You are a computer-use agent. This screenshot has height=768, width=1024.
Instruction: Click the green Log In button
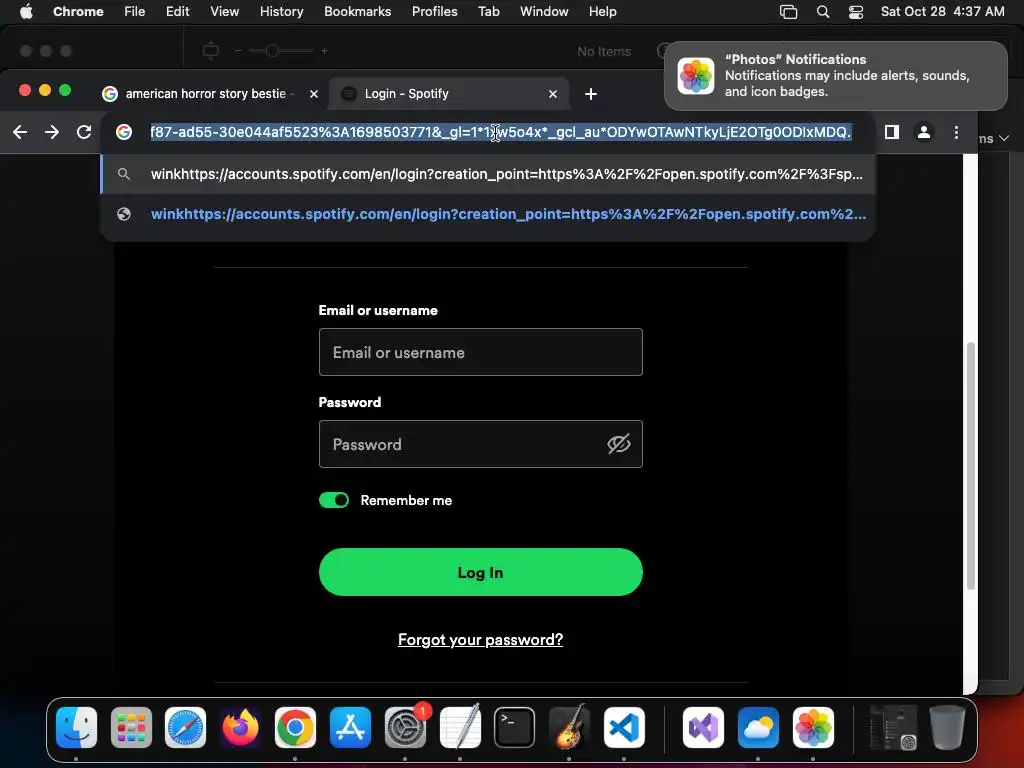(480, 572)
